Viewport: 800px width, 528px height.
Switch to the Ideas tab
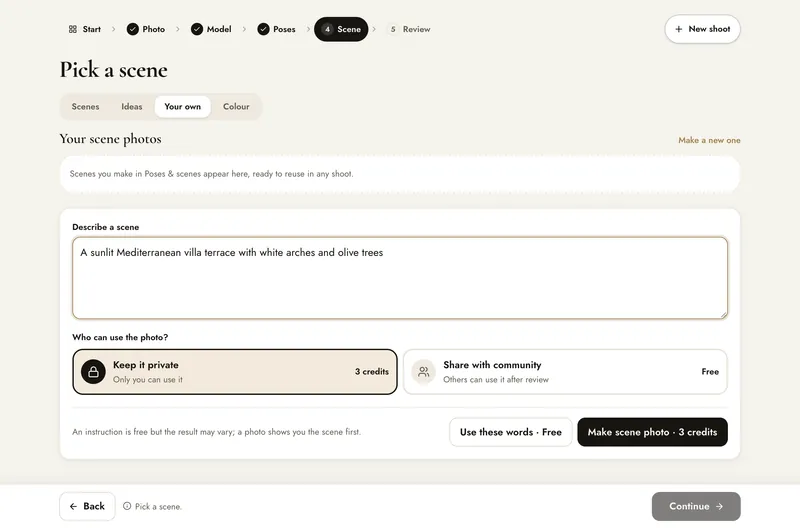pos(132,107)
